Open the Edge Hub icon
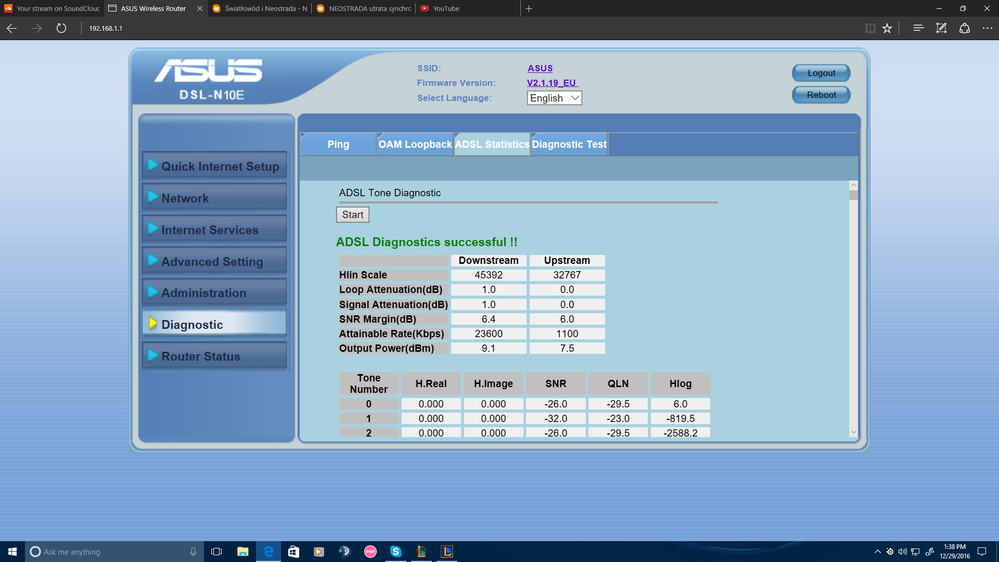Viewport: 999px width, 562px height. [x=918, y=28]
